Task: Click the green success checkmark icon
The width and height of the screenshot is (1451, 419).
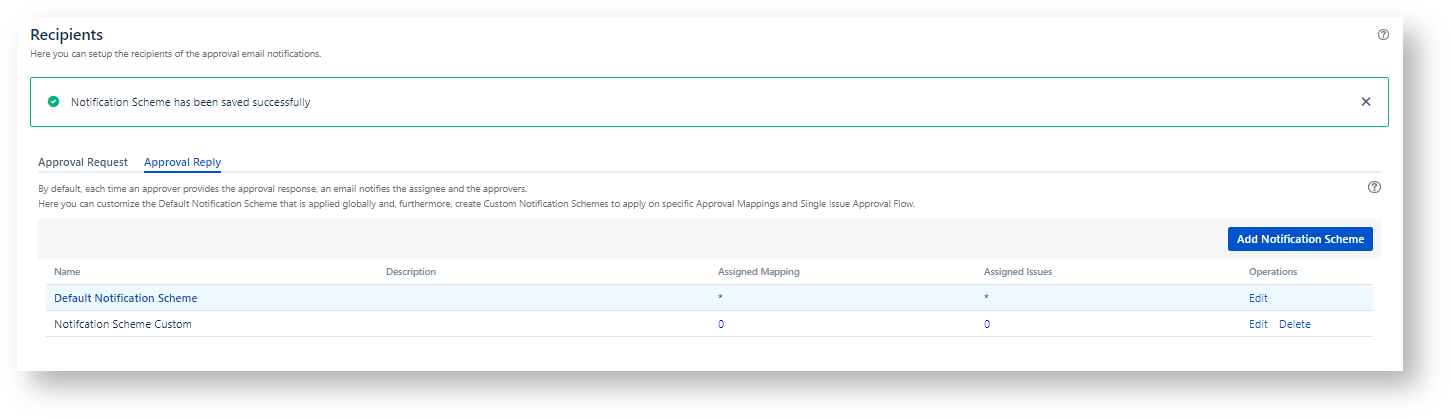Action: (53, 102)
